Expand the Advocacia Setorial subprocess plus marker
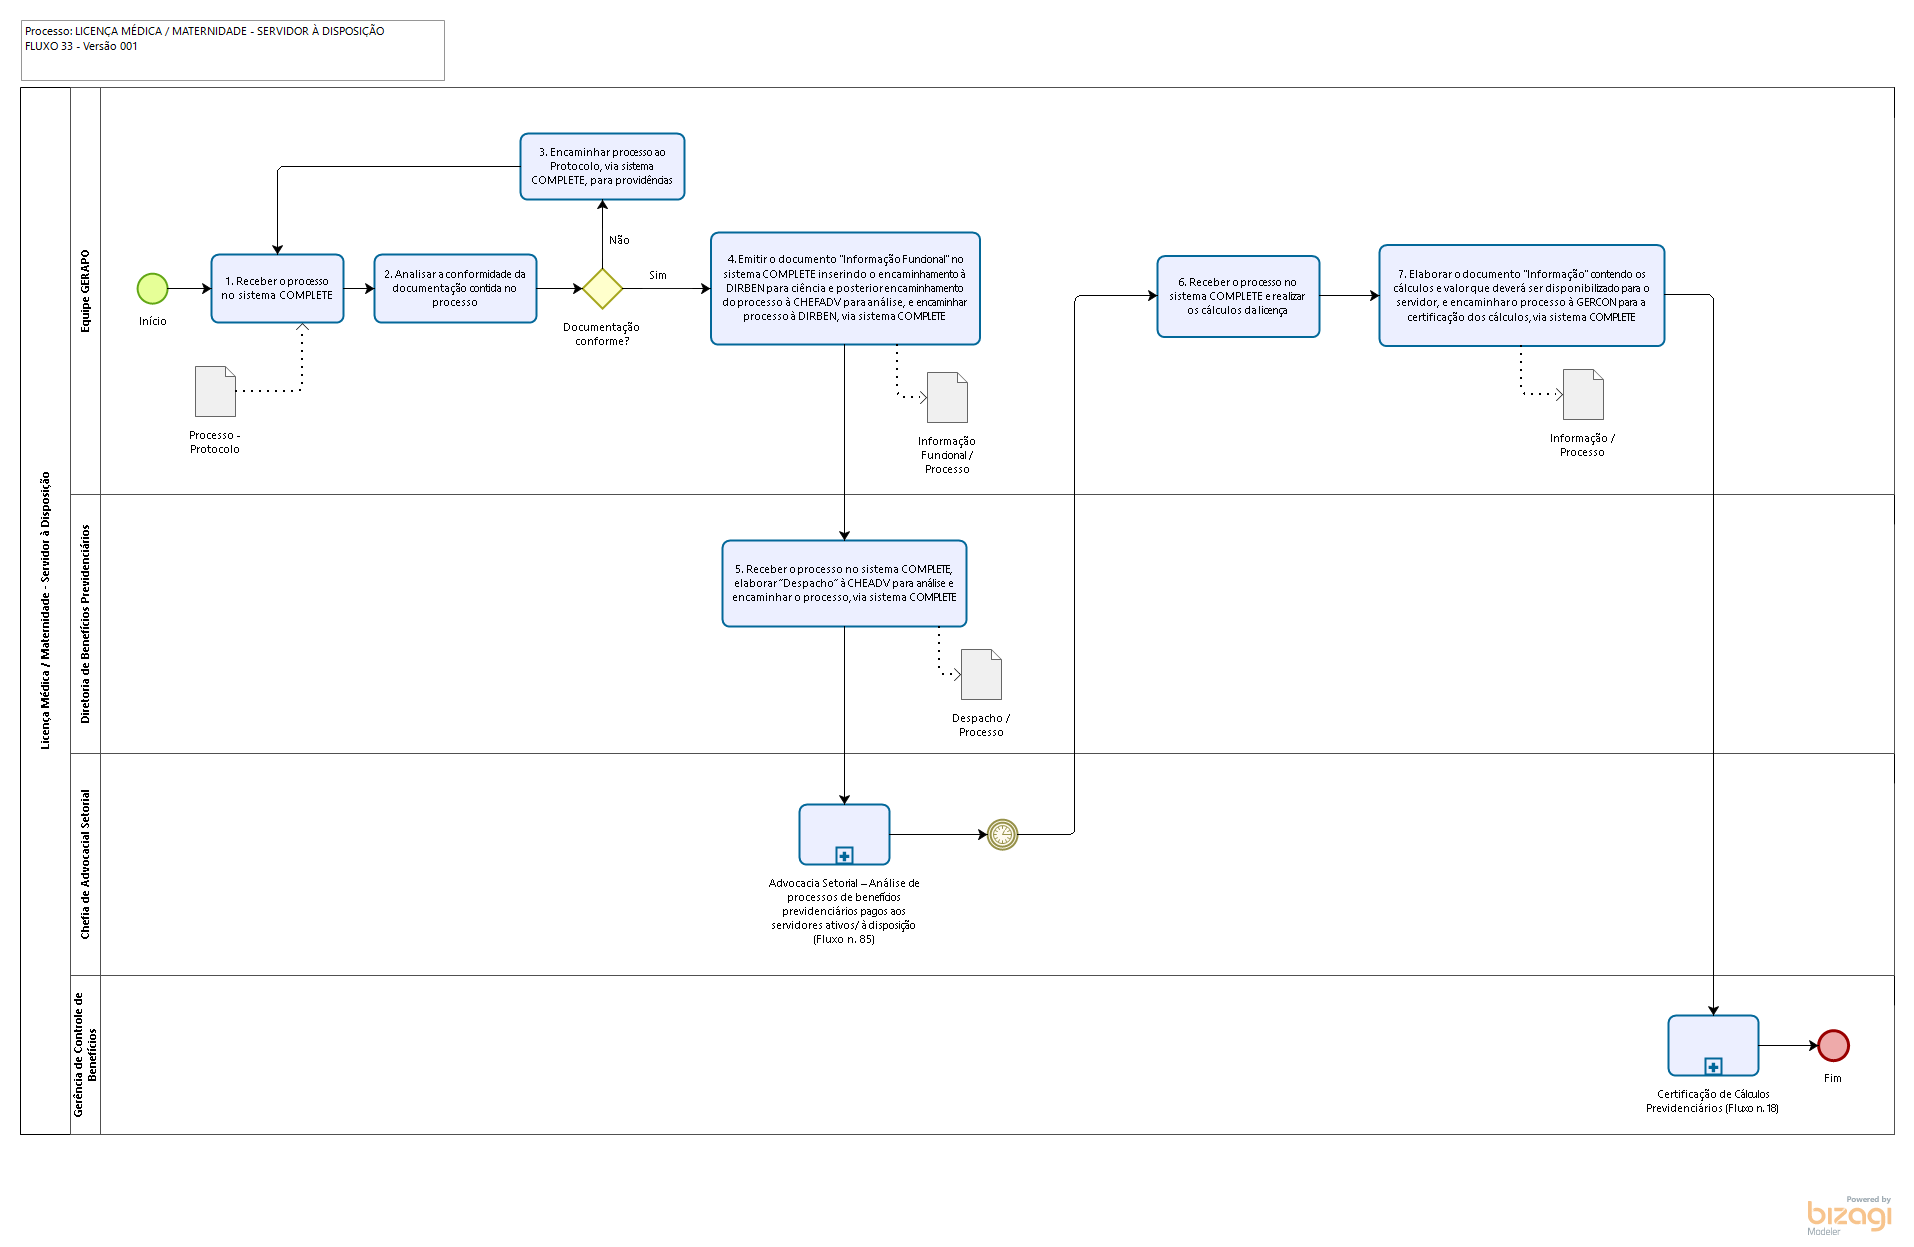The image size is (1914, 1247). (844, 855)
